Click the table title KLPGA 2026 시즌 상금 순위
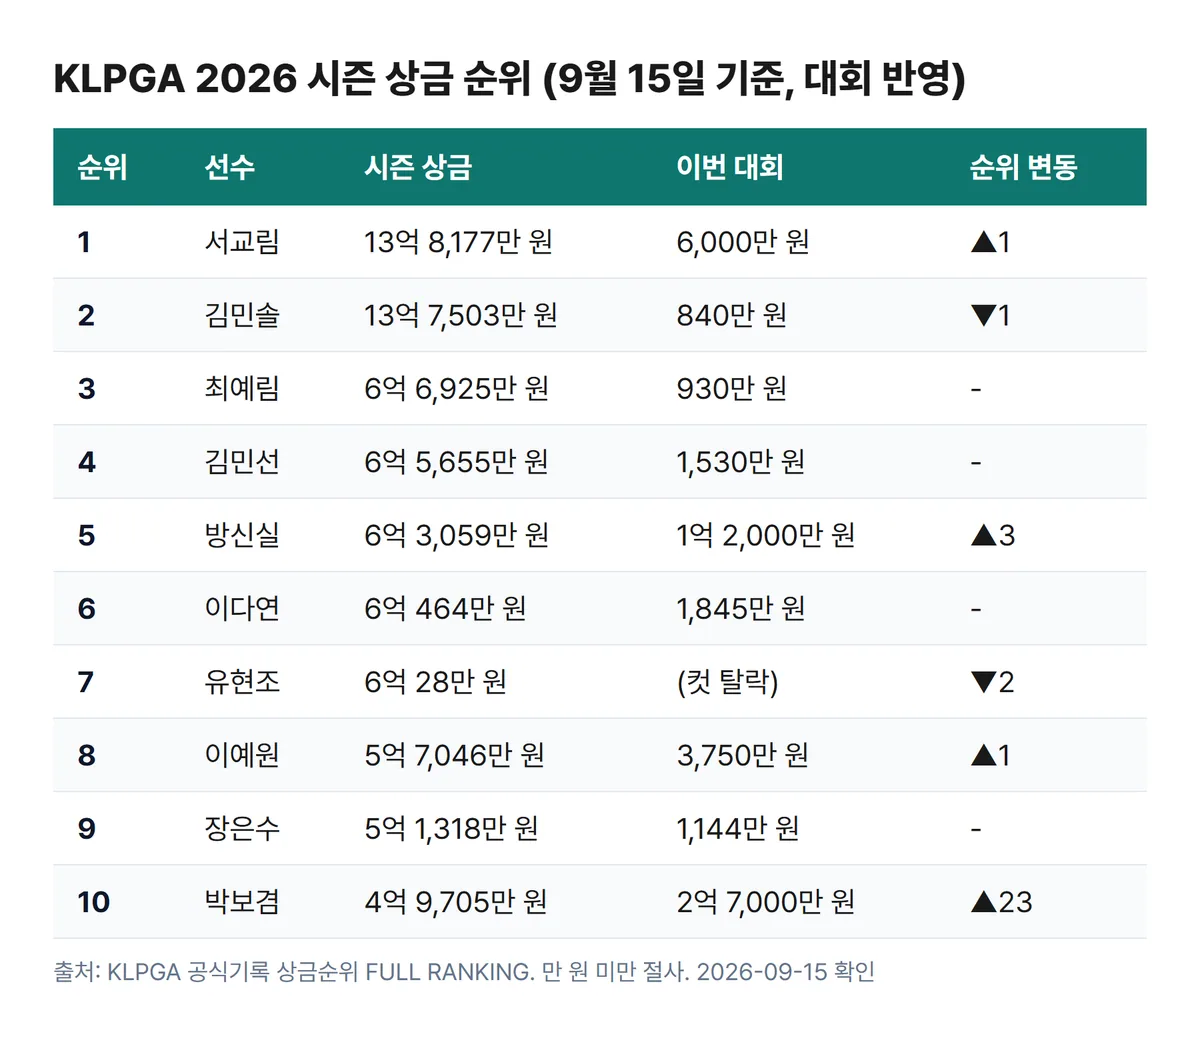1200x1039 pixels. (292, 78)
